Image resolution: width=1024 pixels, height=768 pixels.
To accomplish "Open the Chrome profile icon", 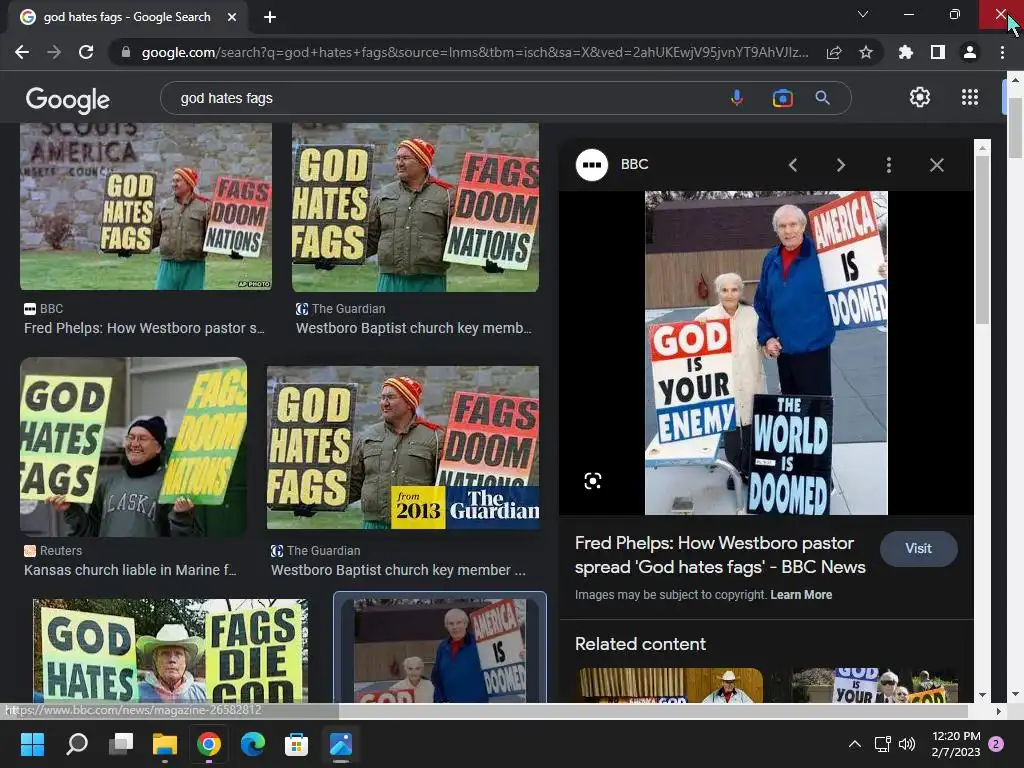I will point(970,52).
